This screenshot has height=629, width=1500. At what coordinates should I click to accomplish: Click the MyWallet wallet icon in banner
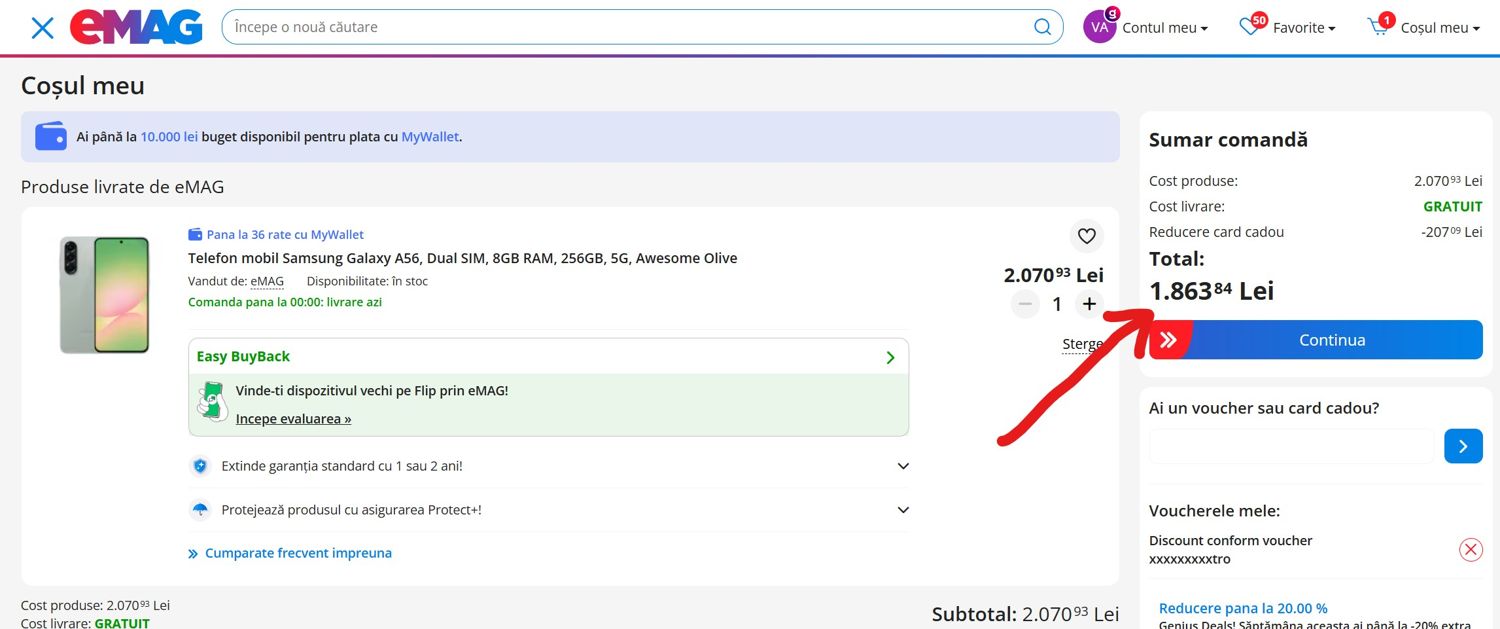click(x=51, y=136)
